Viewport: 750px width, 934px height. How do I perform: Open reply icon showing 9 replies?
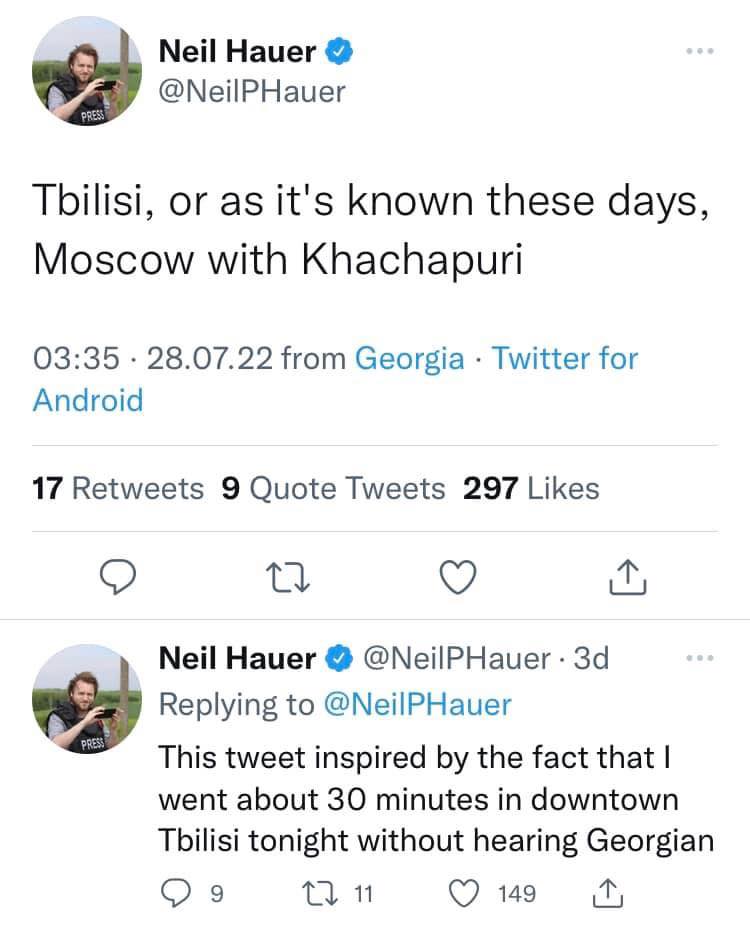point(179,893)
